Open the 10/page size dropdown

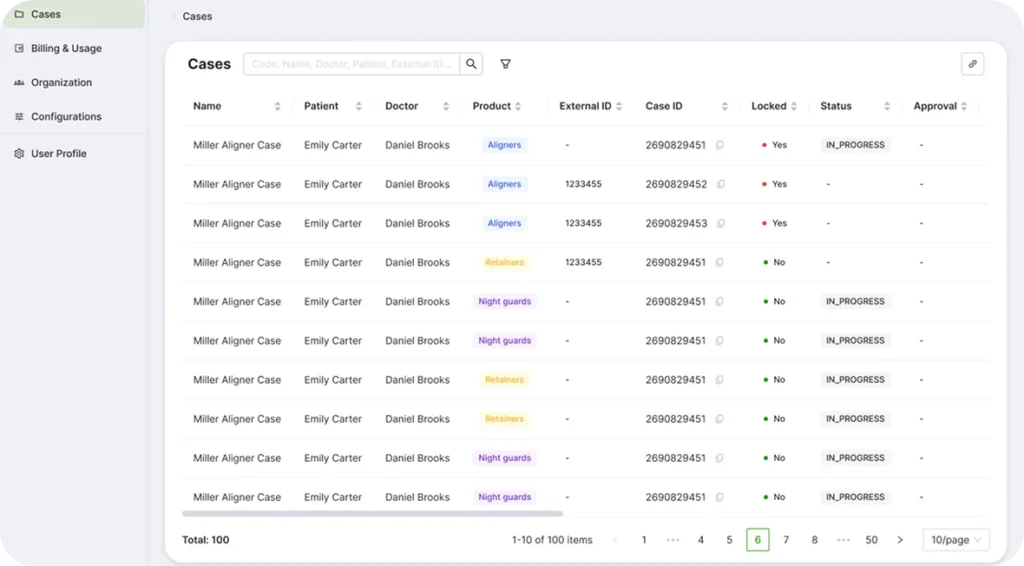[x=956, y=540]
